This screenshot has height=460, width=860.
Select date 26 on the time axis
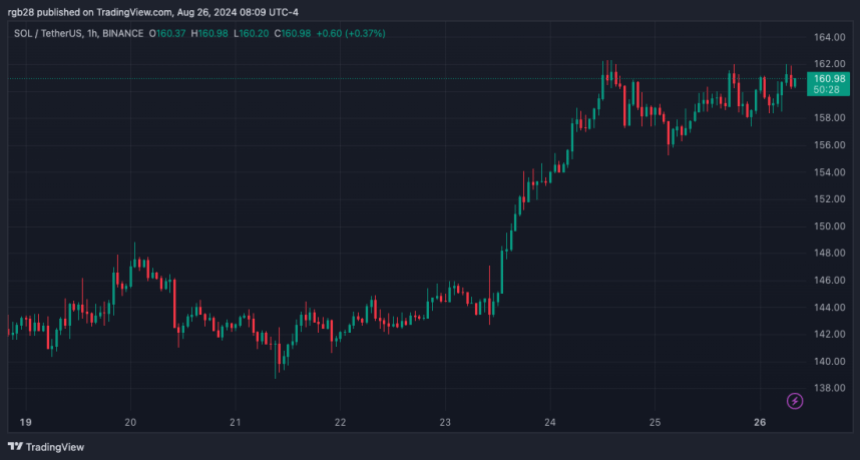[760, 422]
